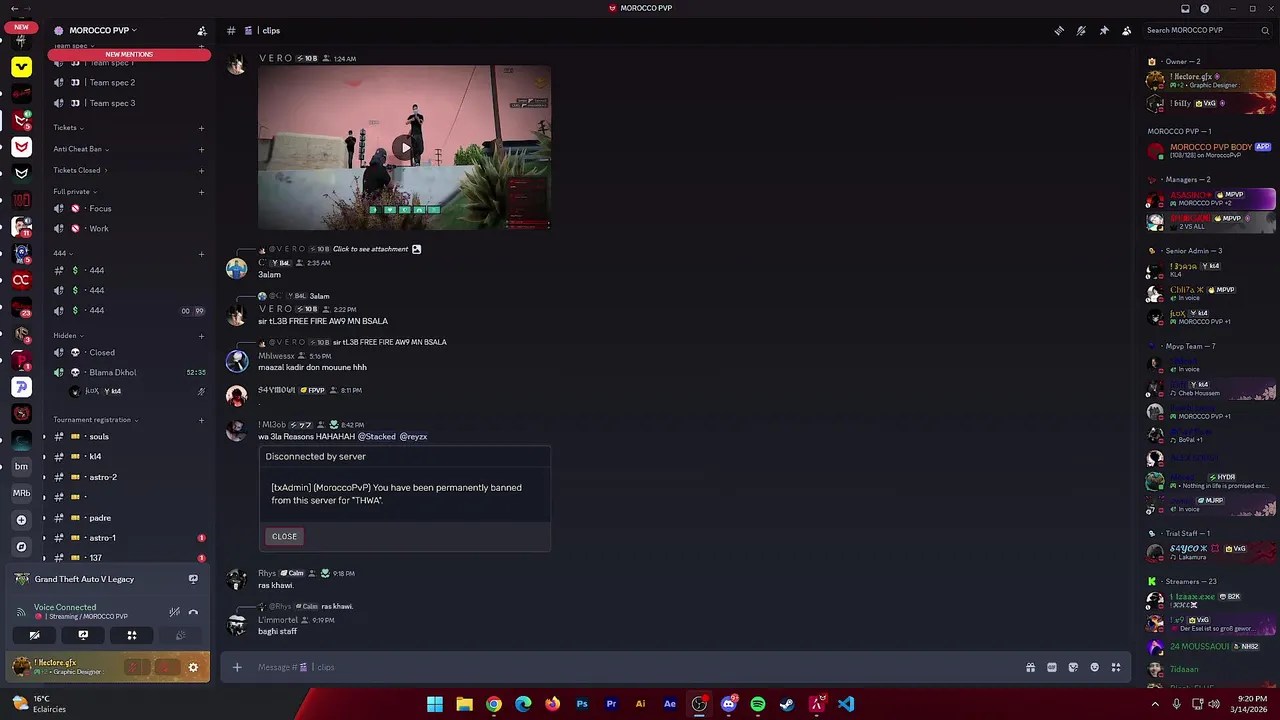1280x720 pixels.
Task: Toggle channel notification settings bell icon
Action: 1081,30
